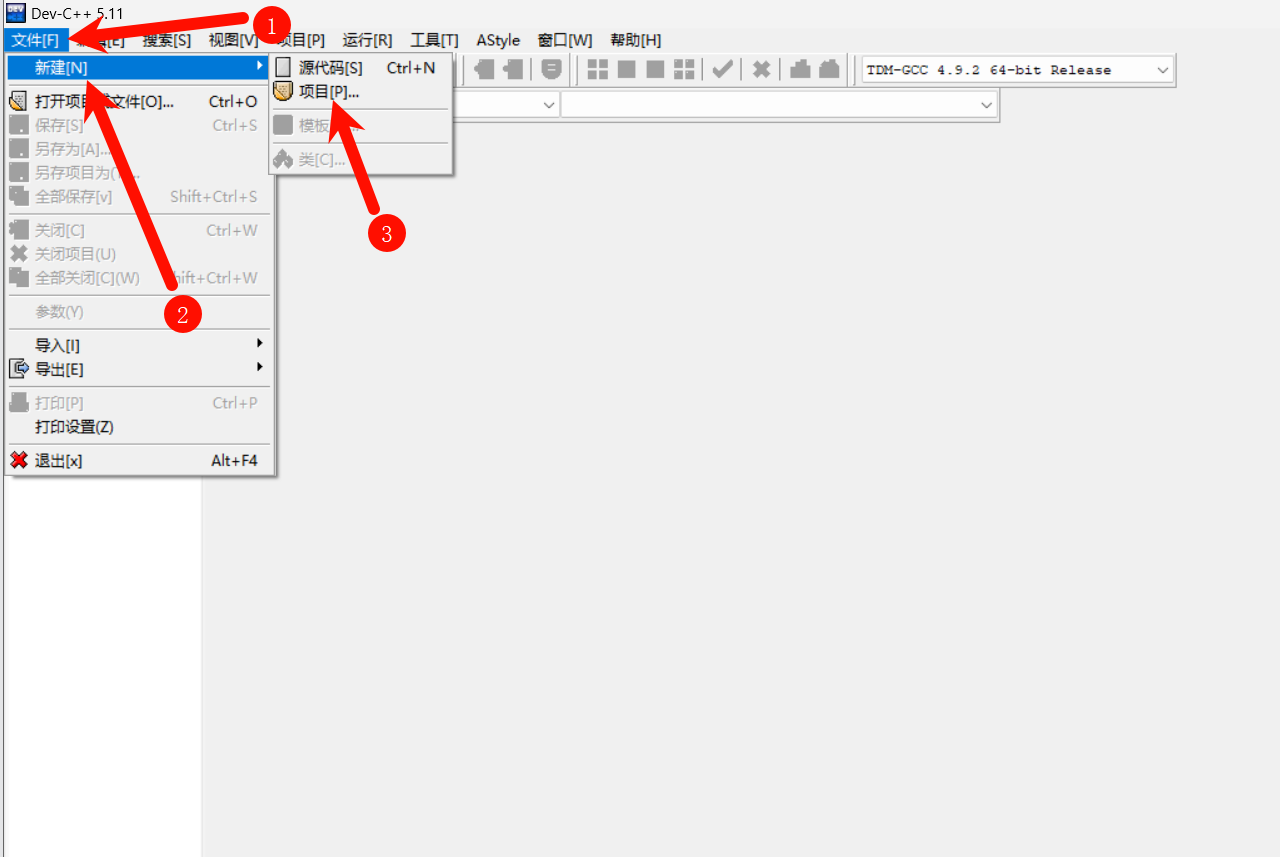1280x857 pixels.
Task: Click 全部保存[v] in the File menu
Action: click(138, 196)
